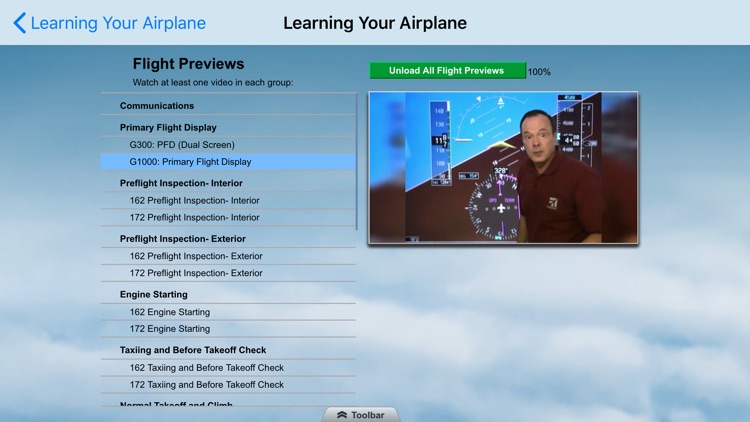Open the Toolbar pull-up tab
Image resolution: width=750 pixels, height=422 pixels.
[361, 414]
